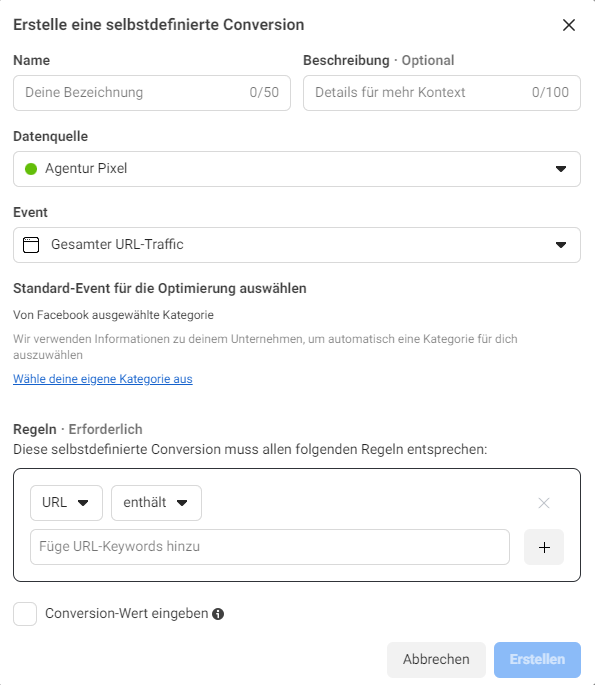This screenshot has height=685, width=595.
Task: Click the Conversion-Wert eingeben label text
Action: (127, 614)
